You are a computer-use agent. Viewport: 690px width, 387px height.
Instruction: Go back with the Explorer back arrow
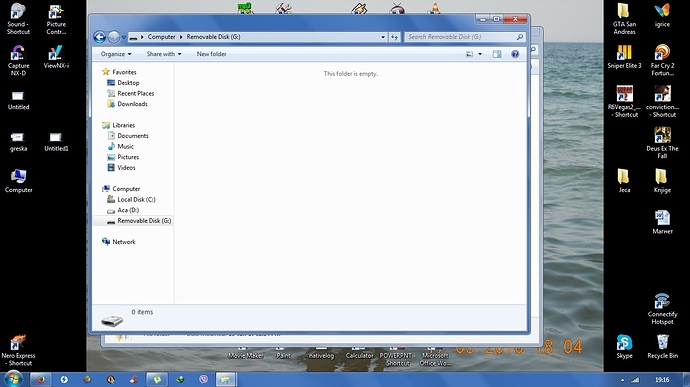click(99, 37)
